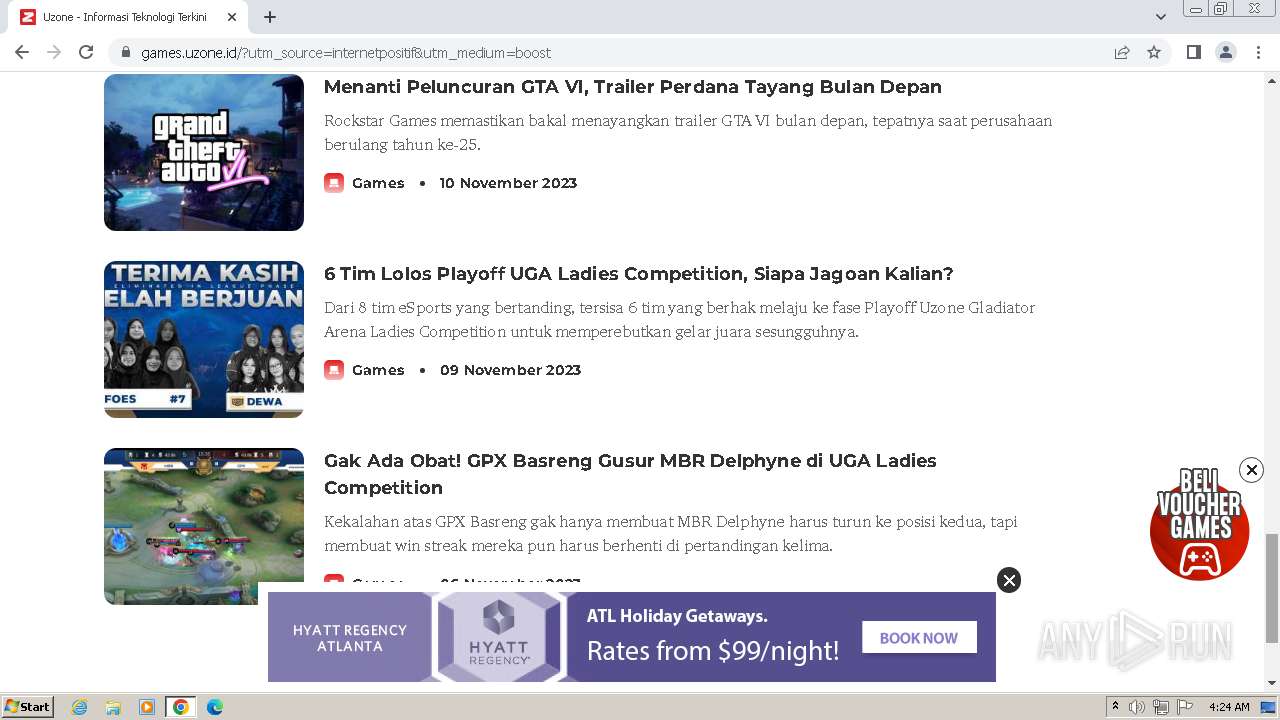The width and height of the screenshot is (1280, 720).
Task: Click the ATL Holiday Getaways ad text
Action: point(677,616)
